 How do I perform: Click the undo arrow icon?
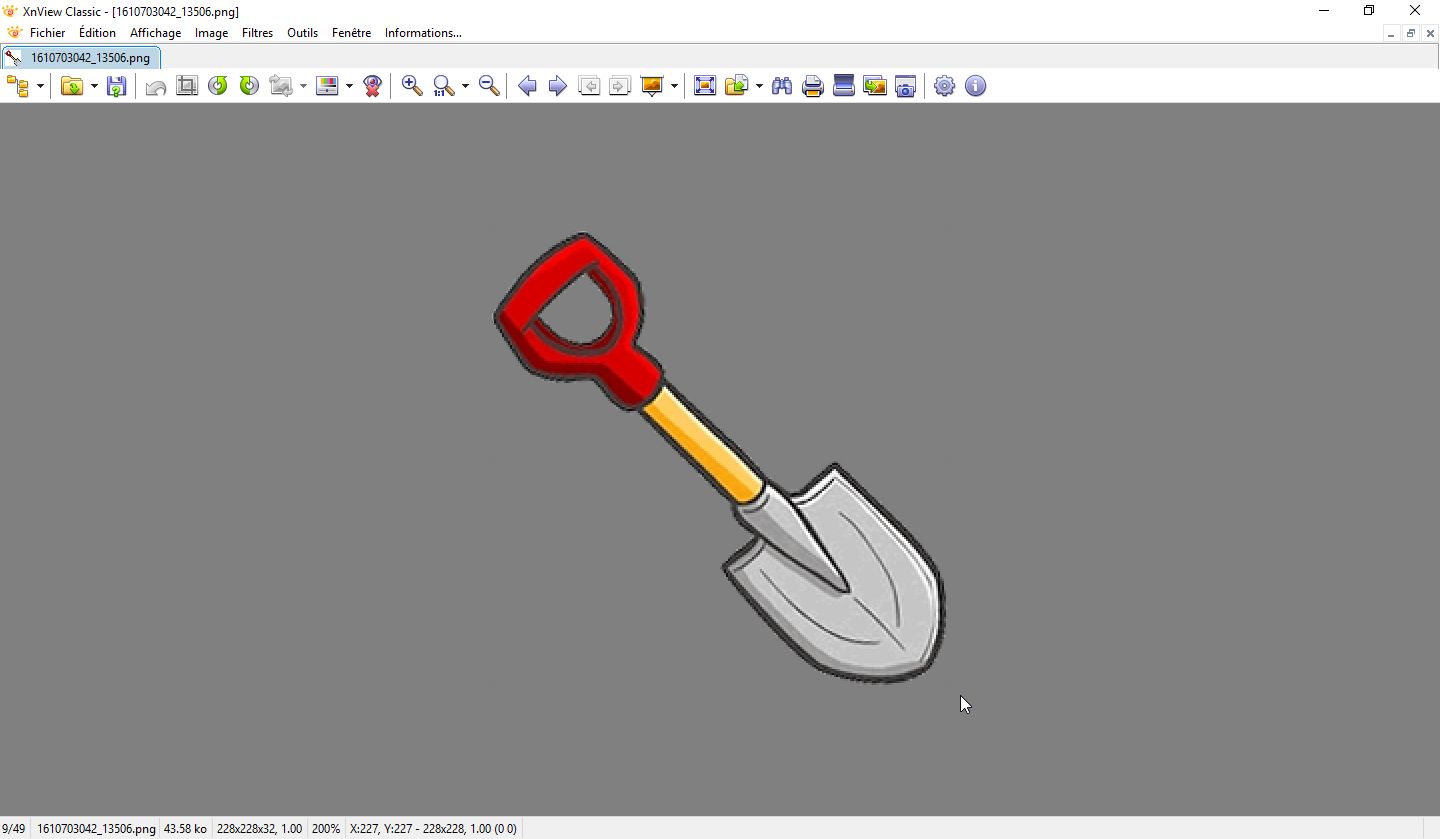(x=156, y=86)
